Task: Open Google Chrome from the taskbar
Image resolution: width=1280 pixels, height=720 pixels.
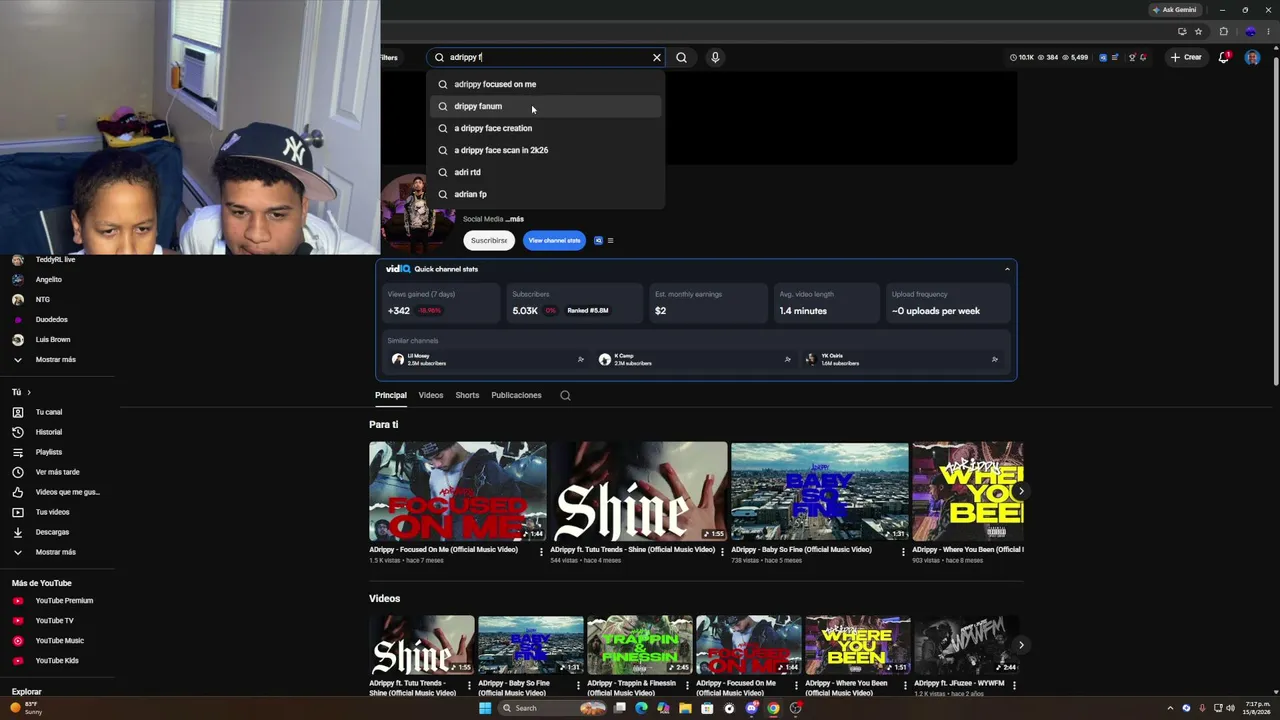Action: (x=773, y=708)
